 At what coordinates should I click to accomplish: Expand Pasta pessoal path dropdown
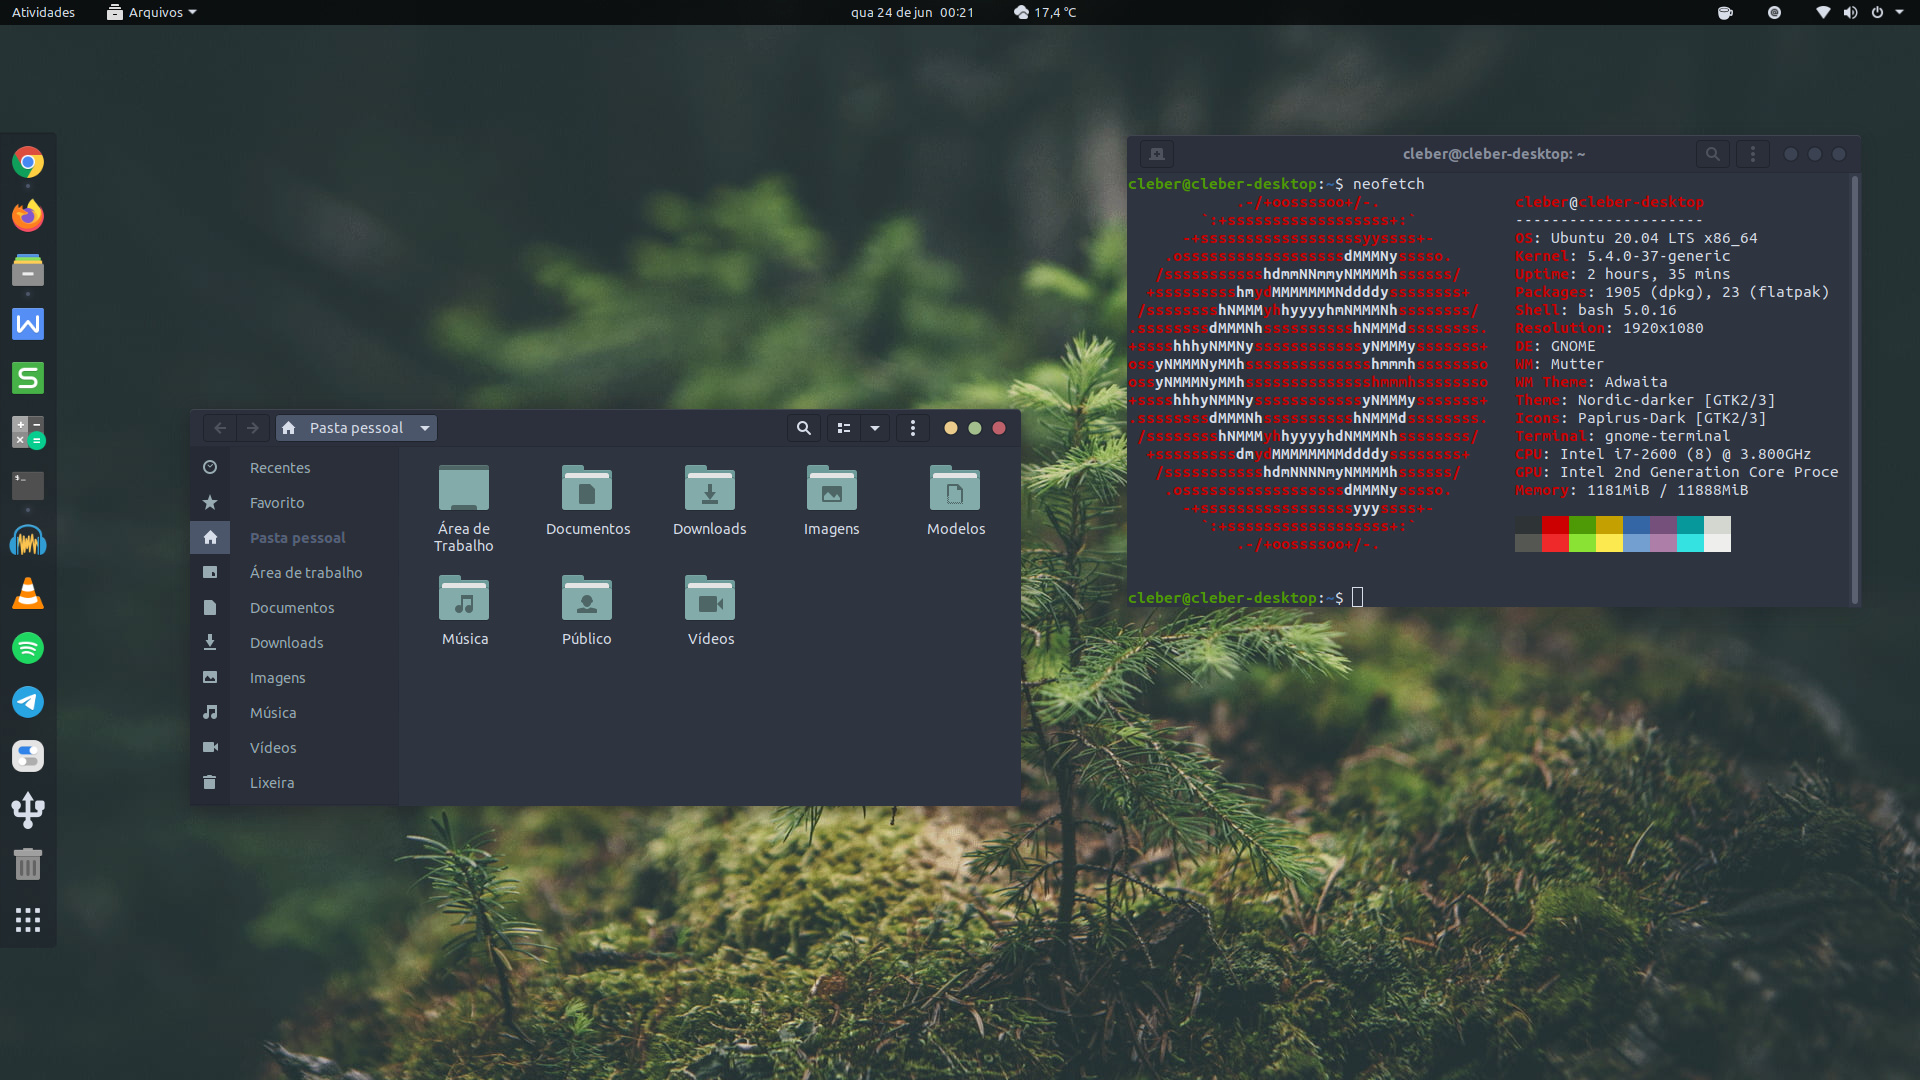point(425,428)
